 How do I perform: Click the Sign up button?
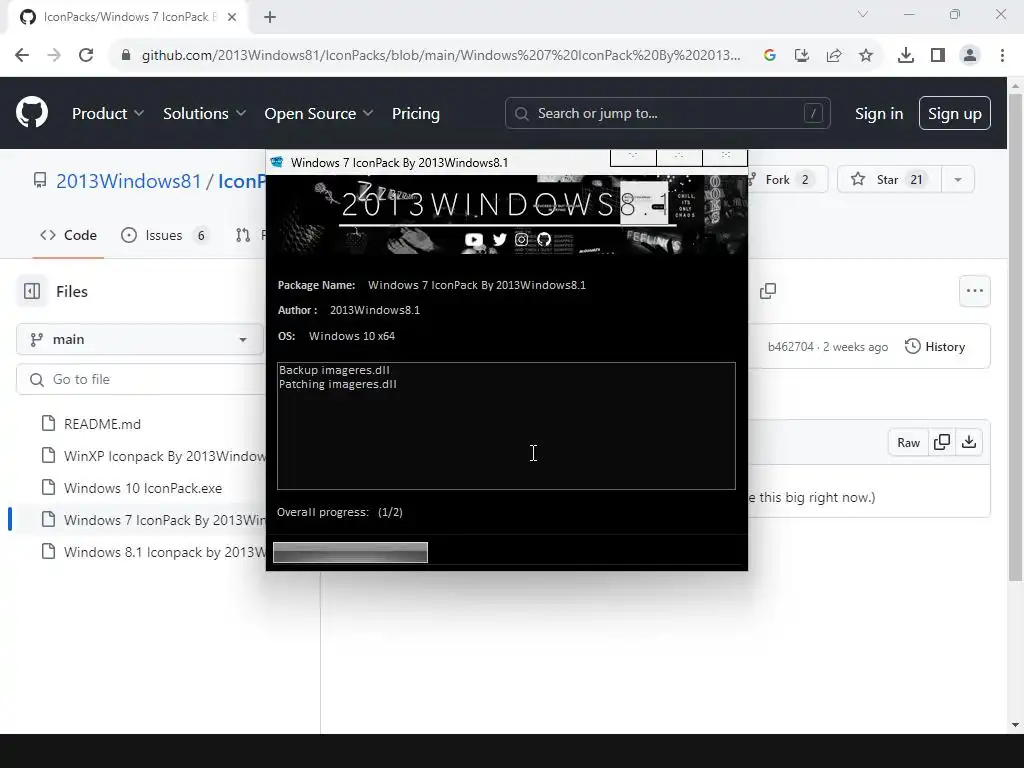954,114
